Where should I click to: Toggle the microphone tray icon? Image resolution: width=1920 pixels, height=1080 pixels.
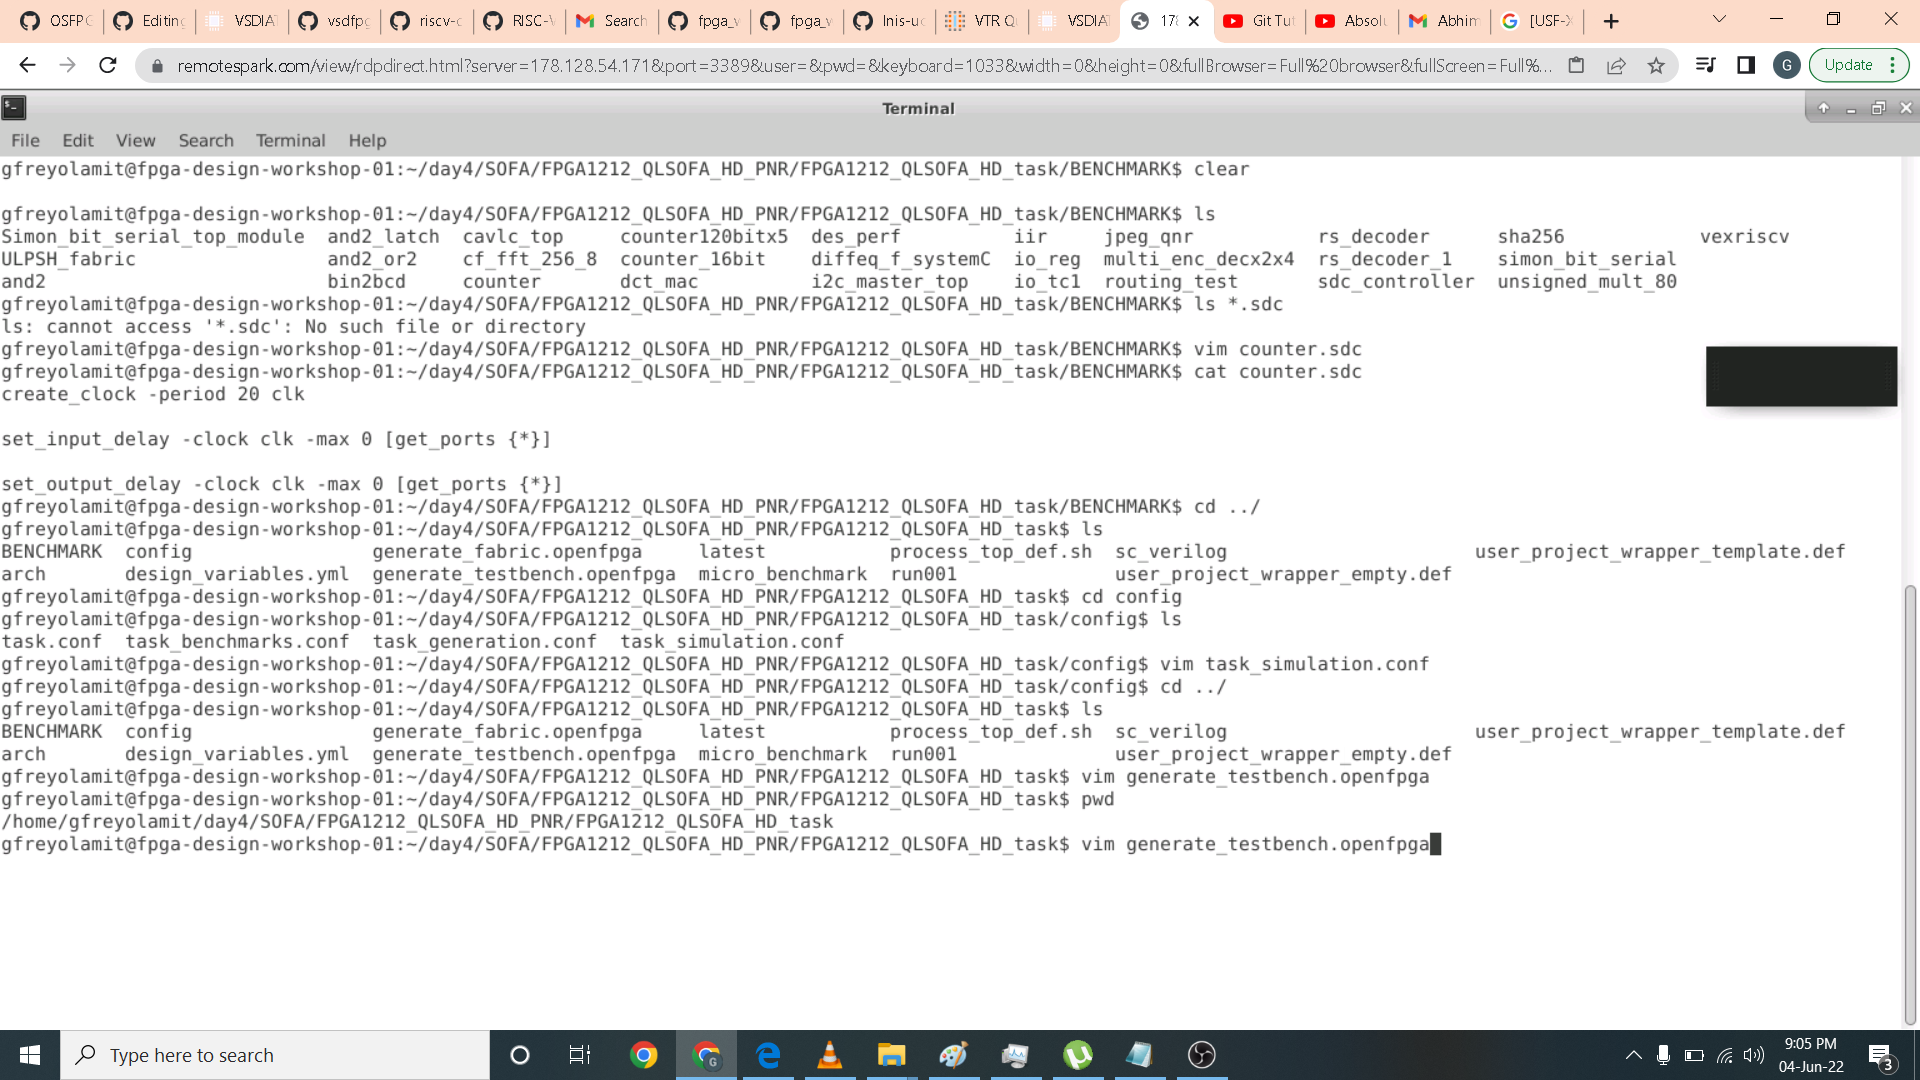tap(1663, 1055)
